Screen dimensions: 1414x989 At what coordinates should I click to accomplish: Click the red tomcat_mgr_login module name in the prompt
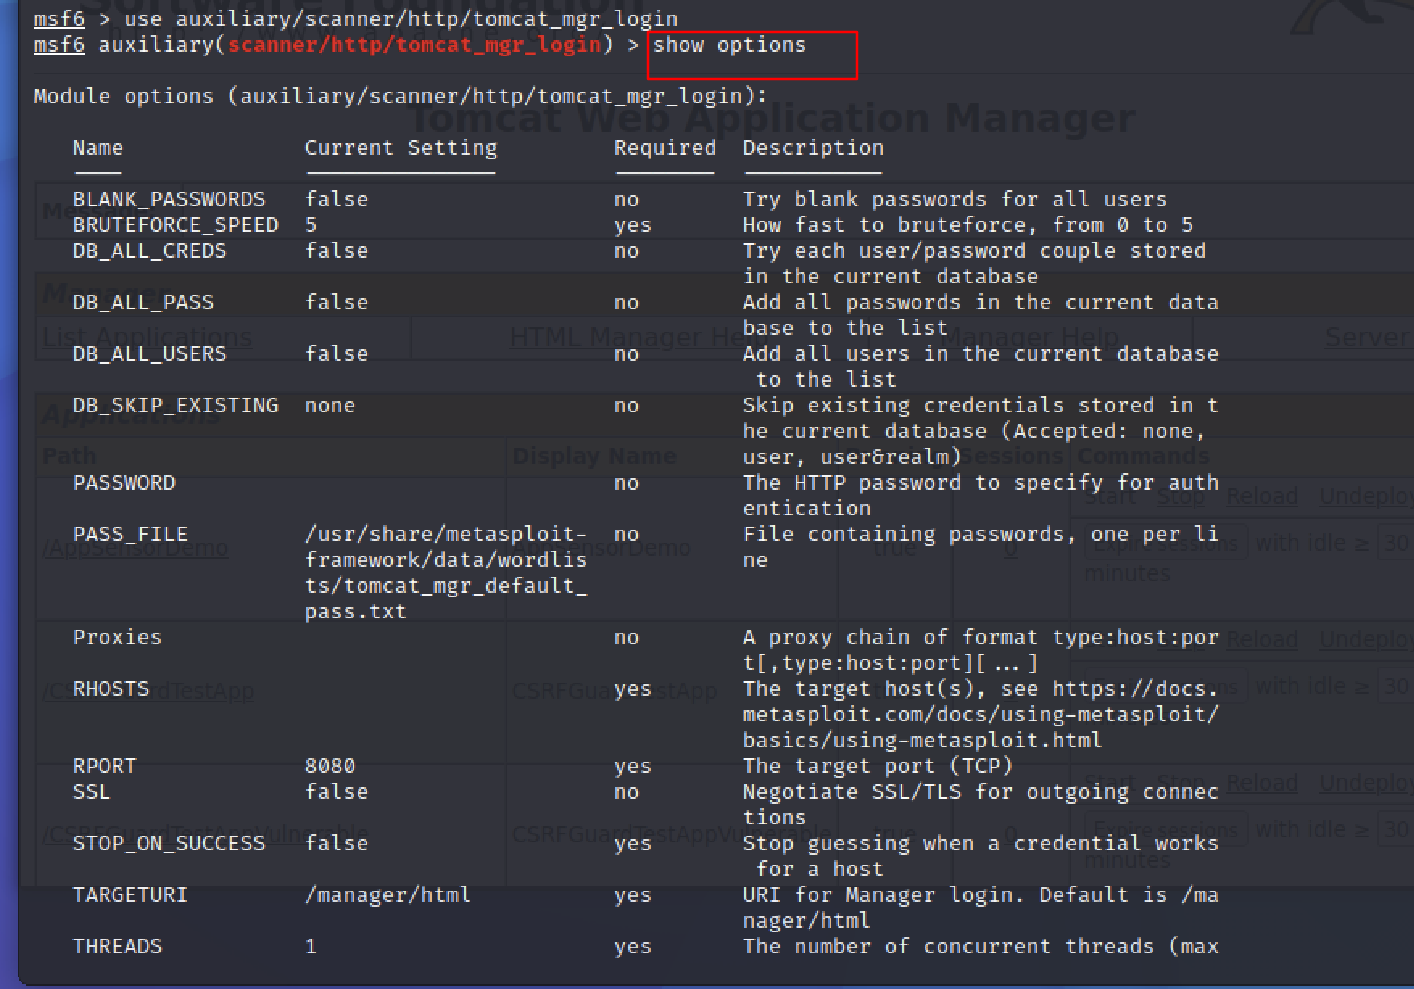tap(415, 45)
